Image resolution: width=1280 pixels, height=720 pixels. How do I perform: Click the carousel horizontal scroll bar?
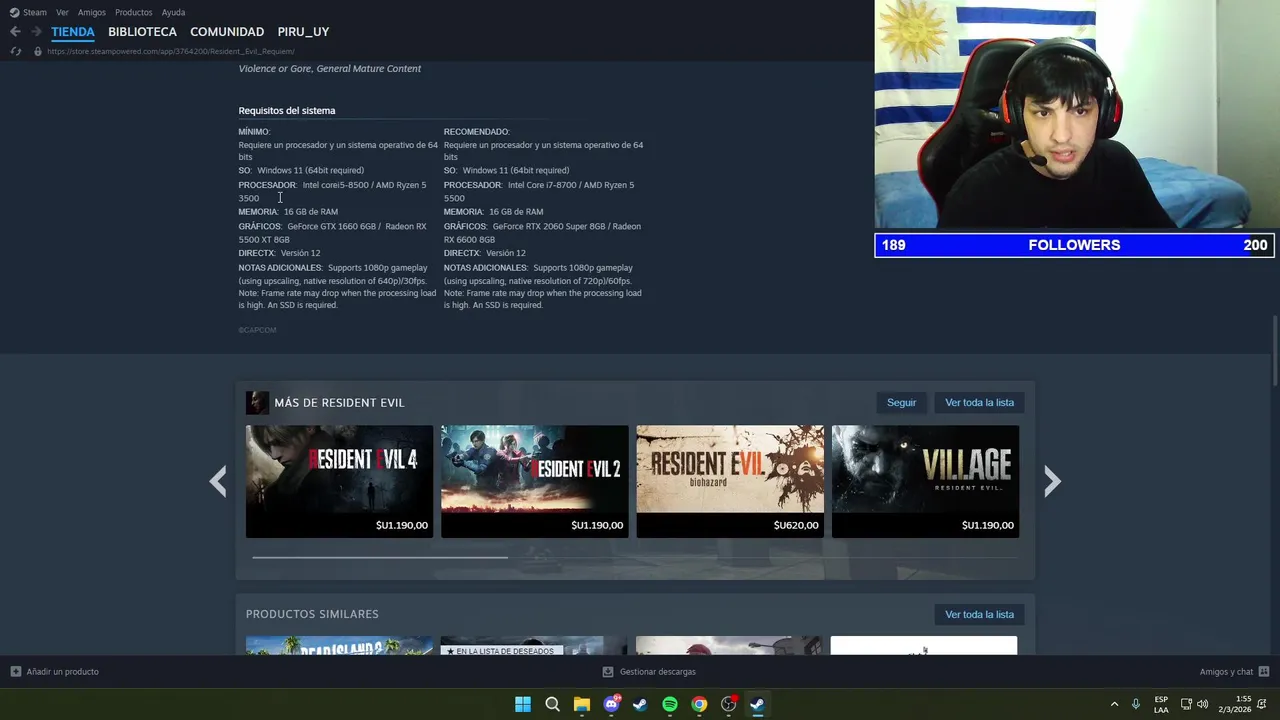[380, 557]
